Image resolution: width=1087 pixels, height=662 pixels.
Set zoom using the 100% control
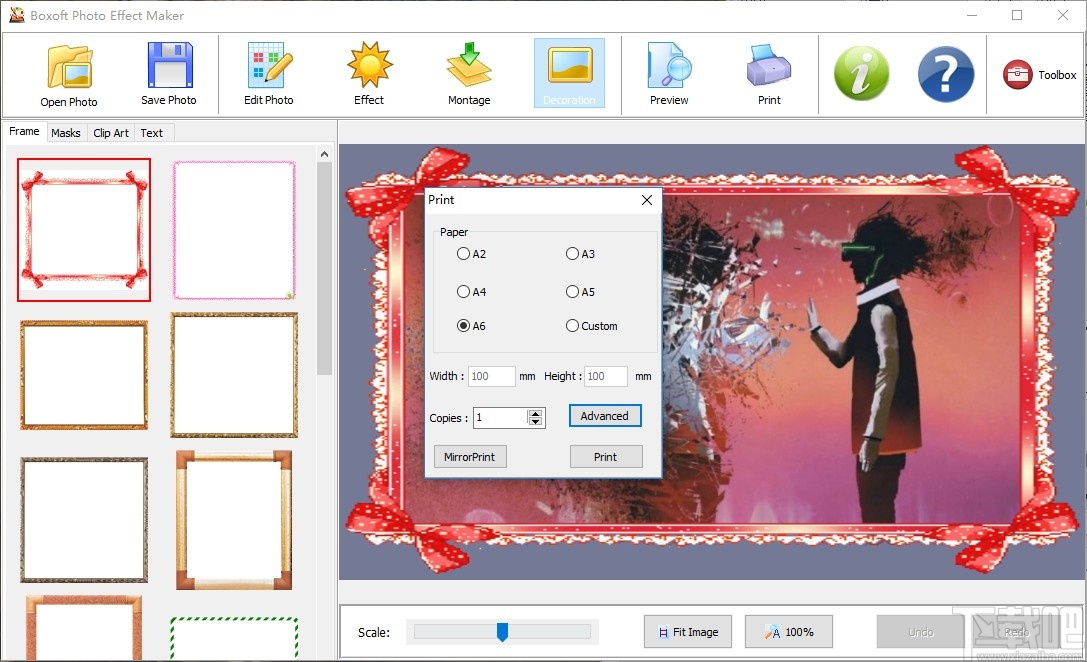[788, 631]
